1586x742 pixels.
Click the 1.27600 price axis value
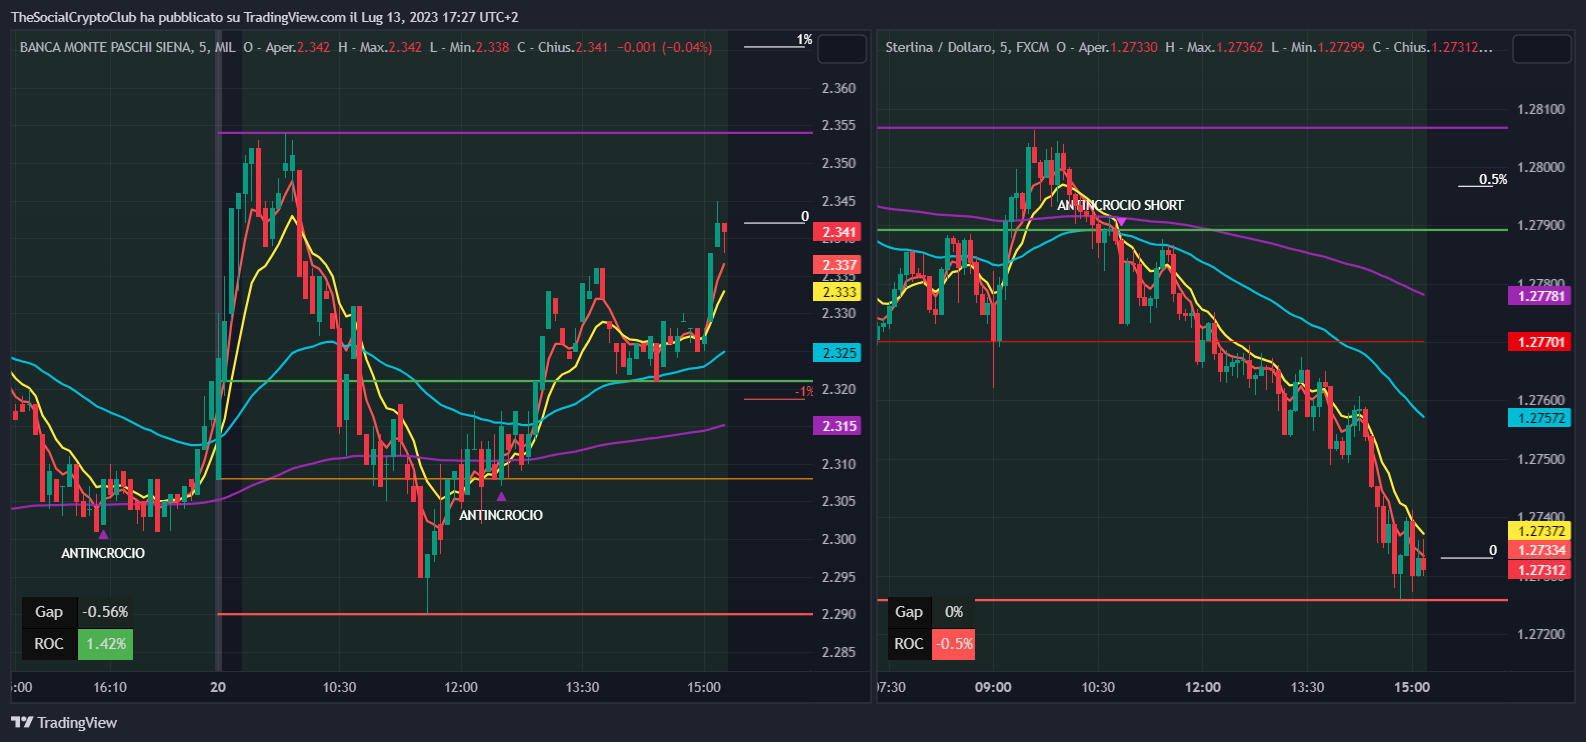[1541, 400]
